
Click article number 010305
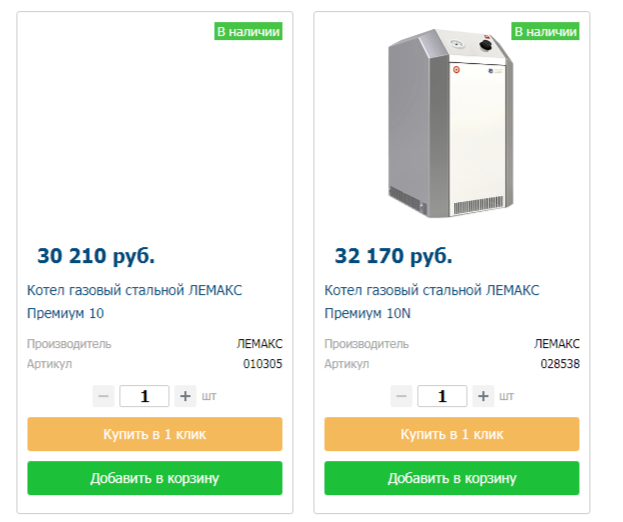click(x=263, y=364)
